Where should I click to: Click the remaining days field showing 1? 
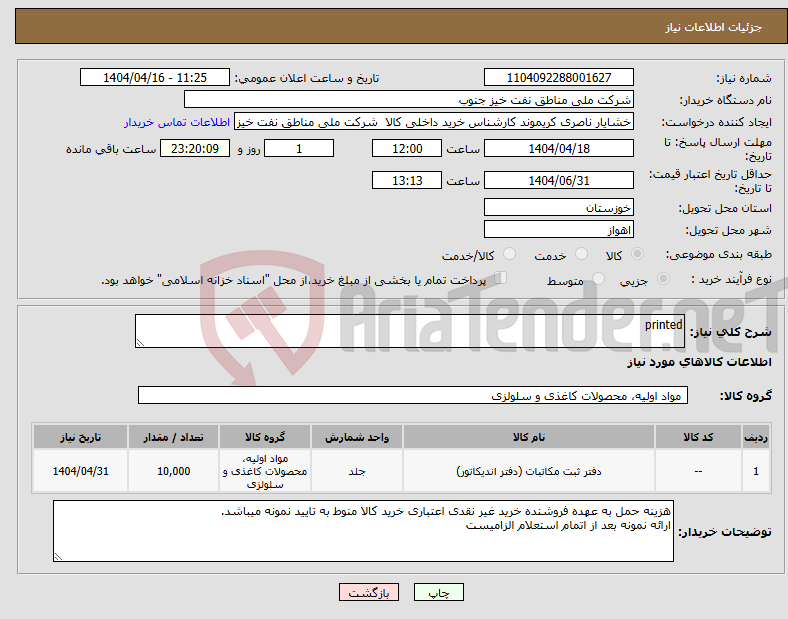click(x=299, y=148)
